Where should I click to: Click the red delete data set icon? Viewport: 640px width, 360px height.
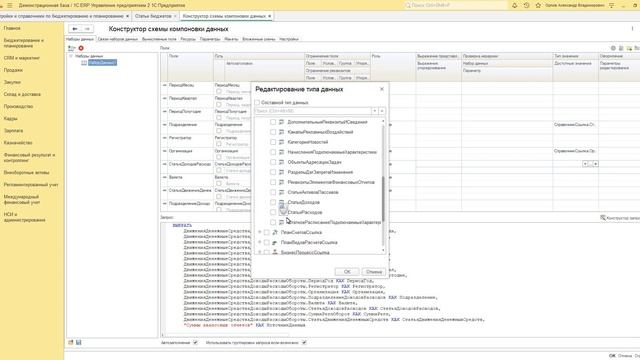click(x=81, y=48)
